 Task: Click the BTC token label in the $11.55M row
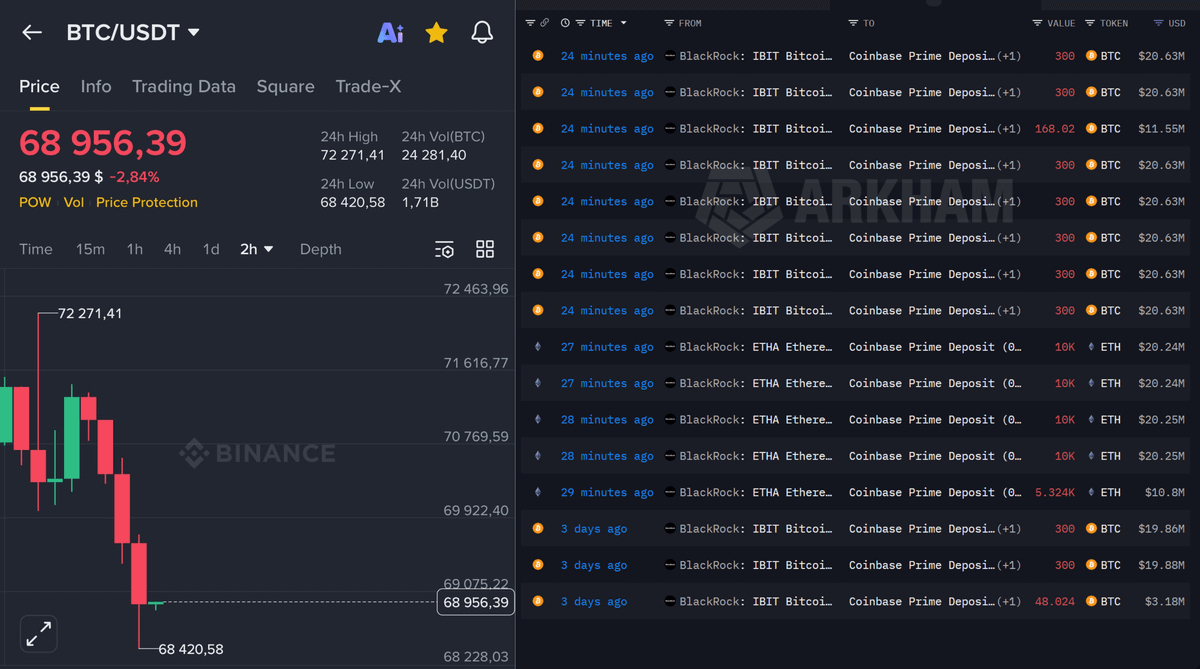click(x=1110, y=129)
